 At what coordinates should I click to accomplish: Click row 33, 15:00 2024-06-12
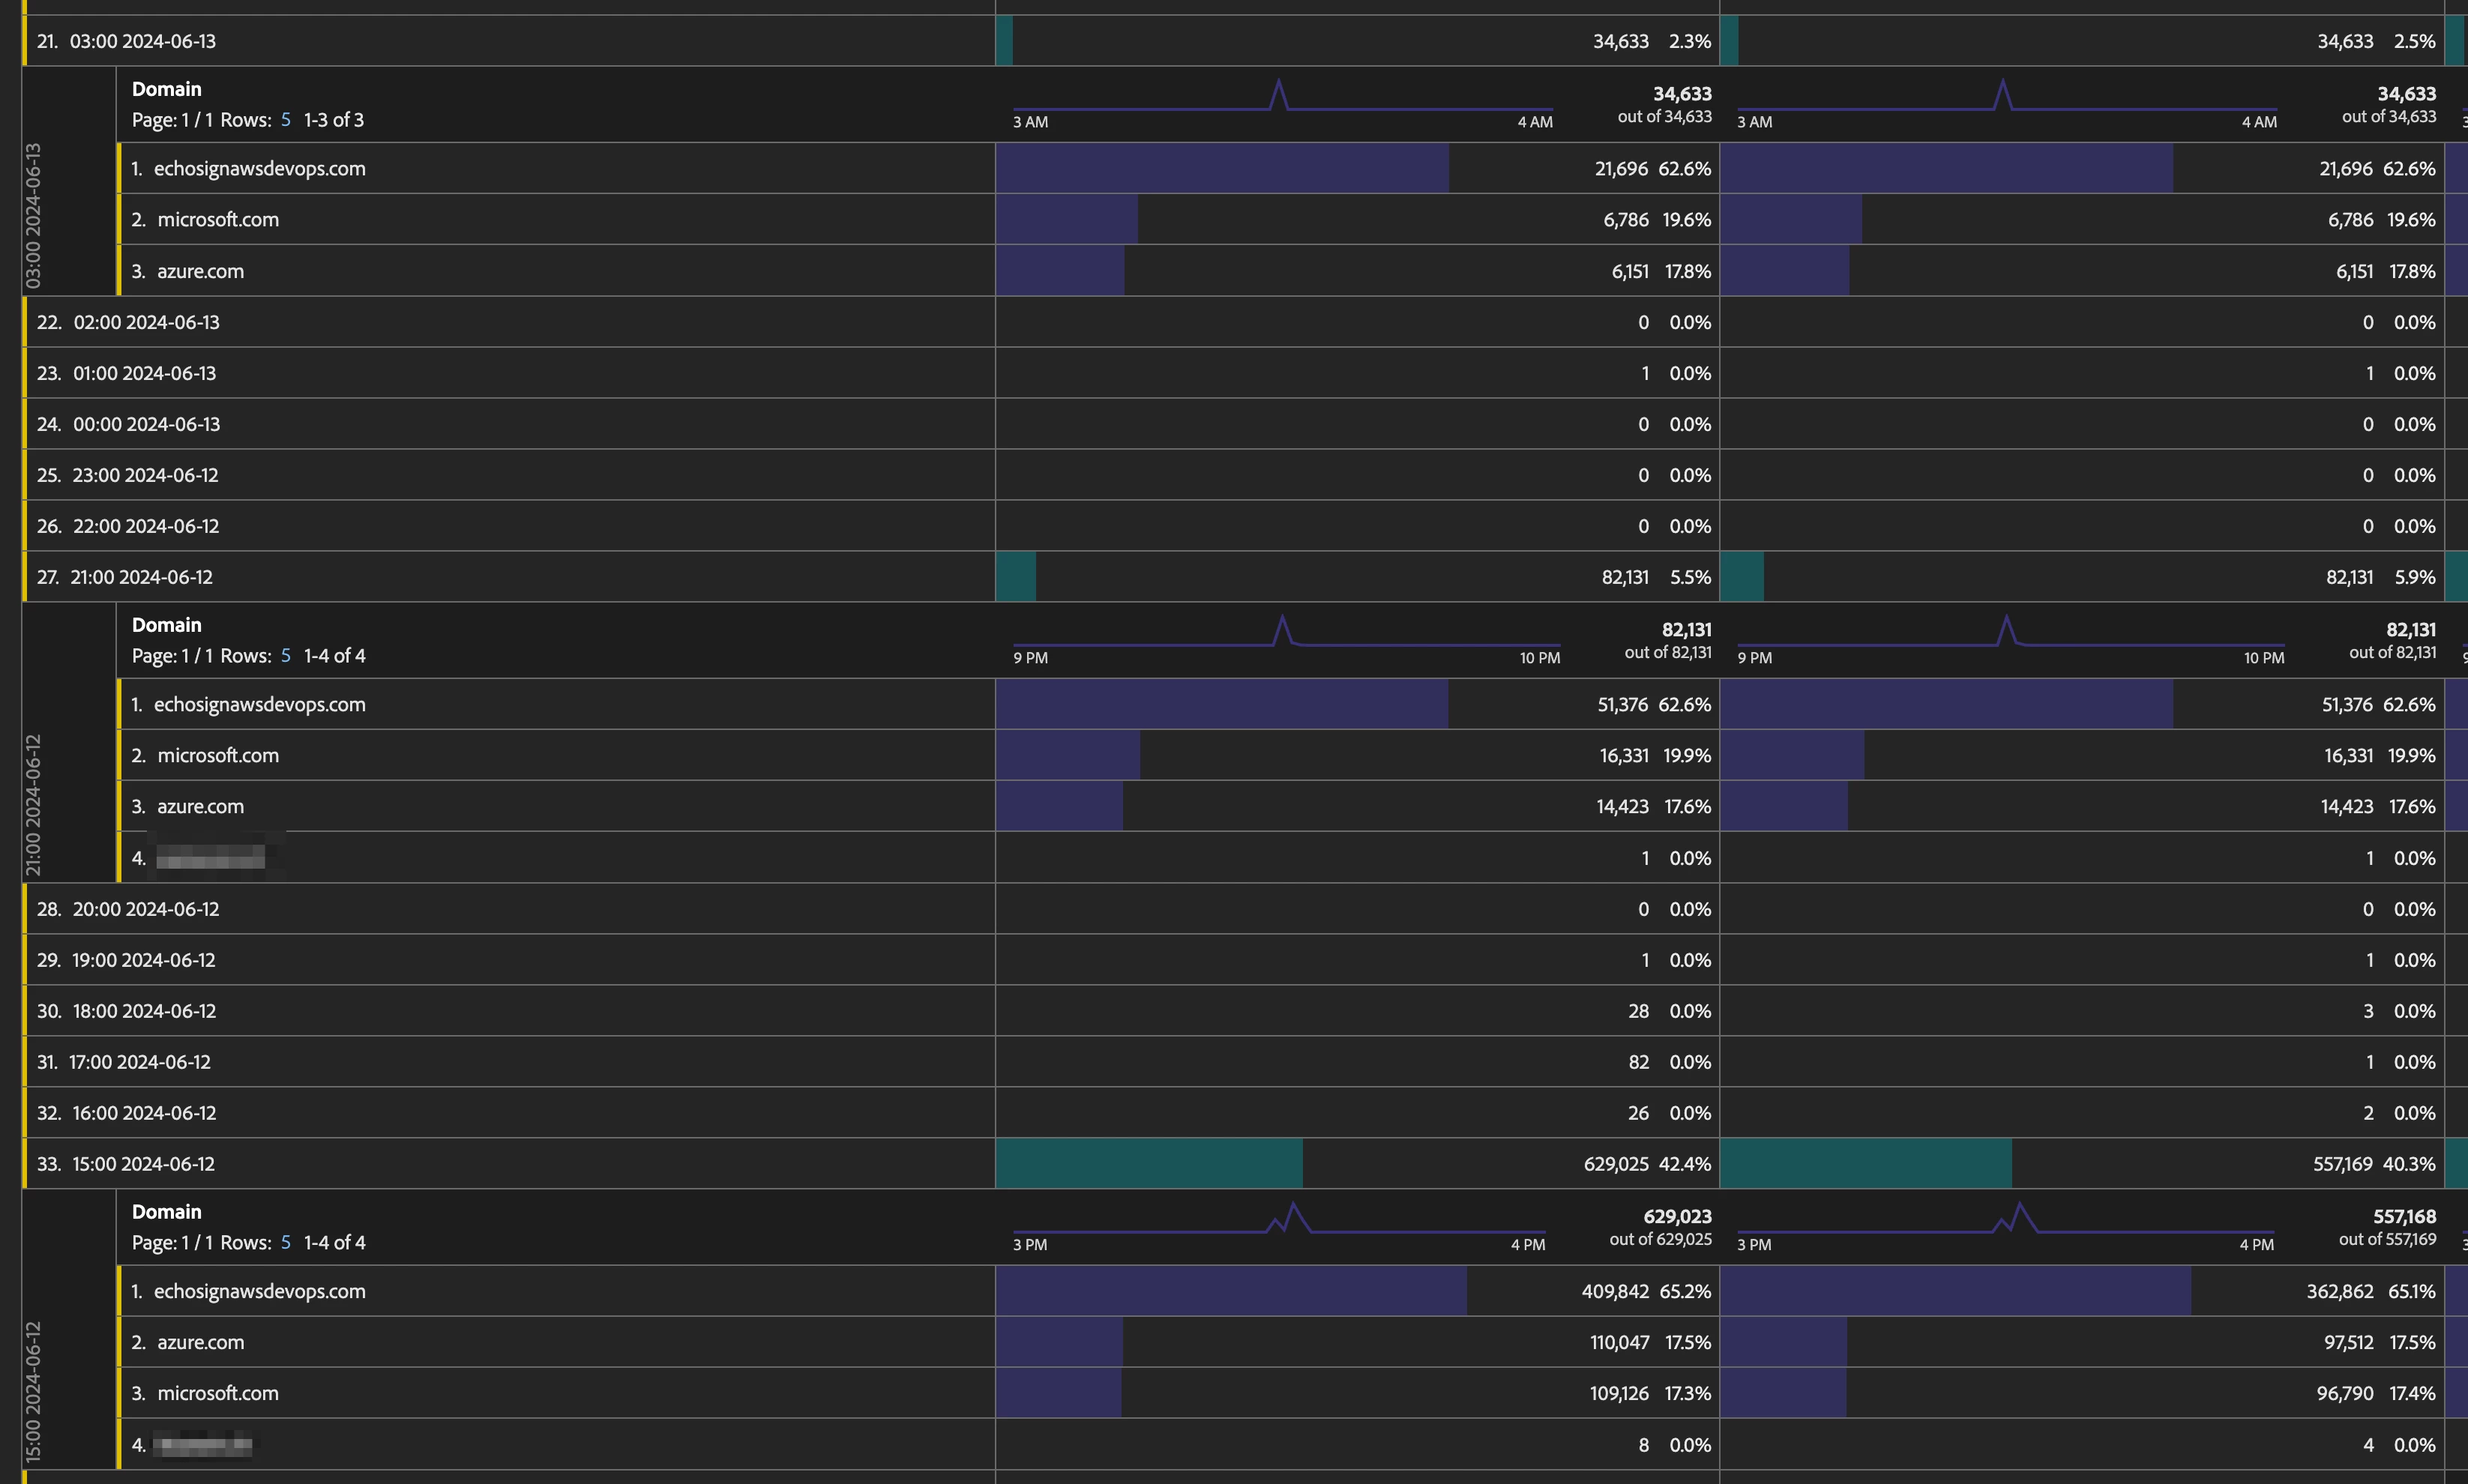(143, 1164)
